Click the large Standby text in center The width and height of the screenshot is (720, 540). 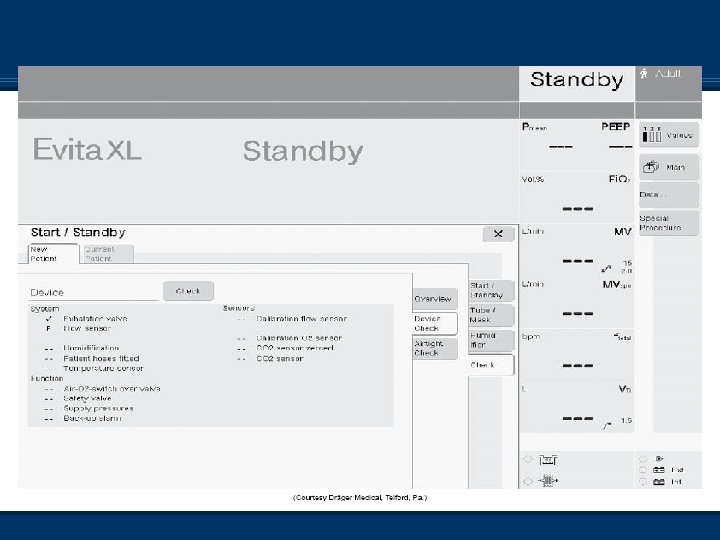click(x=303, y=152)
